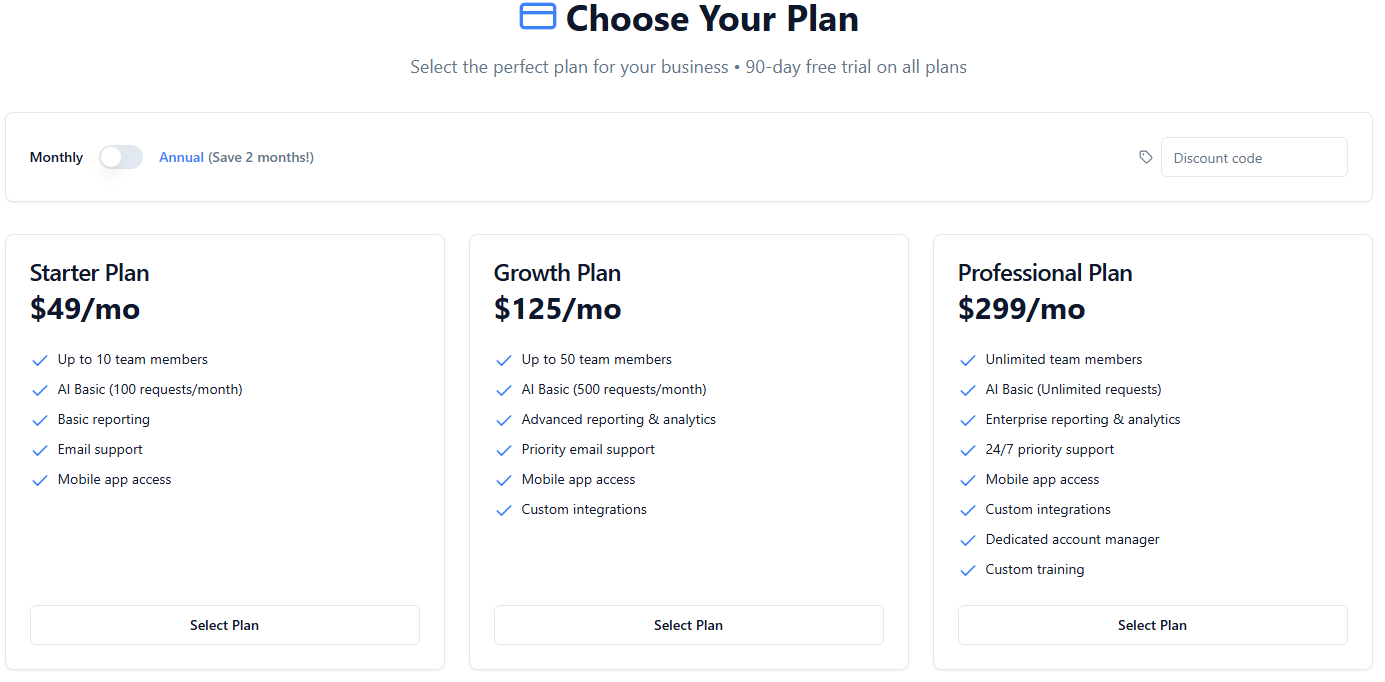This screenshot has height=682, width=1385.
Task: Click the Starter Plan card heading
Action: coord(90,273)
